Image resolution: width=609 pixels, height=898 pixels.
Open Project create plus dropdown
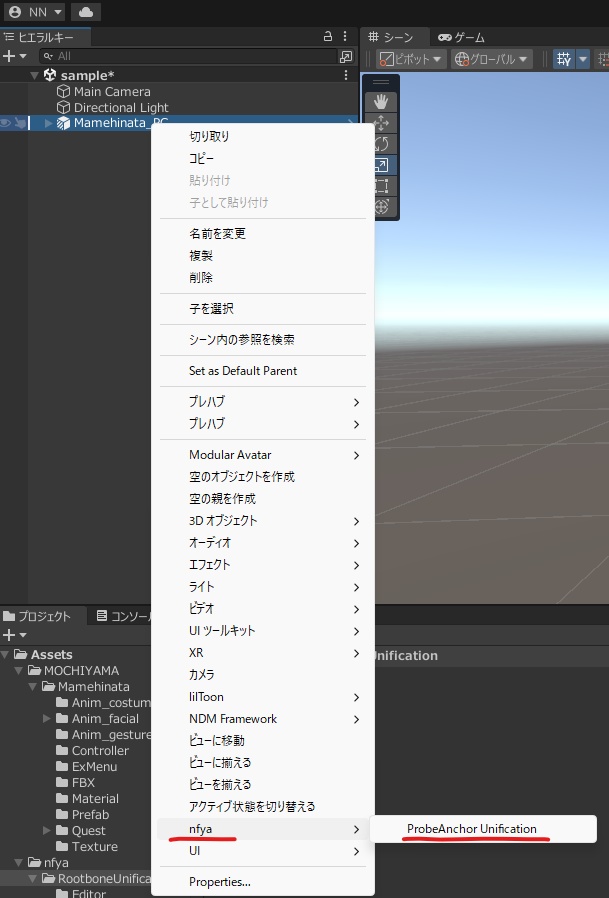point(15,635)
